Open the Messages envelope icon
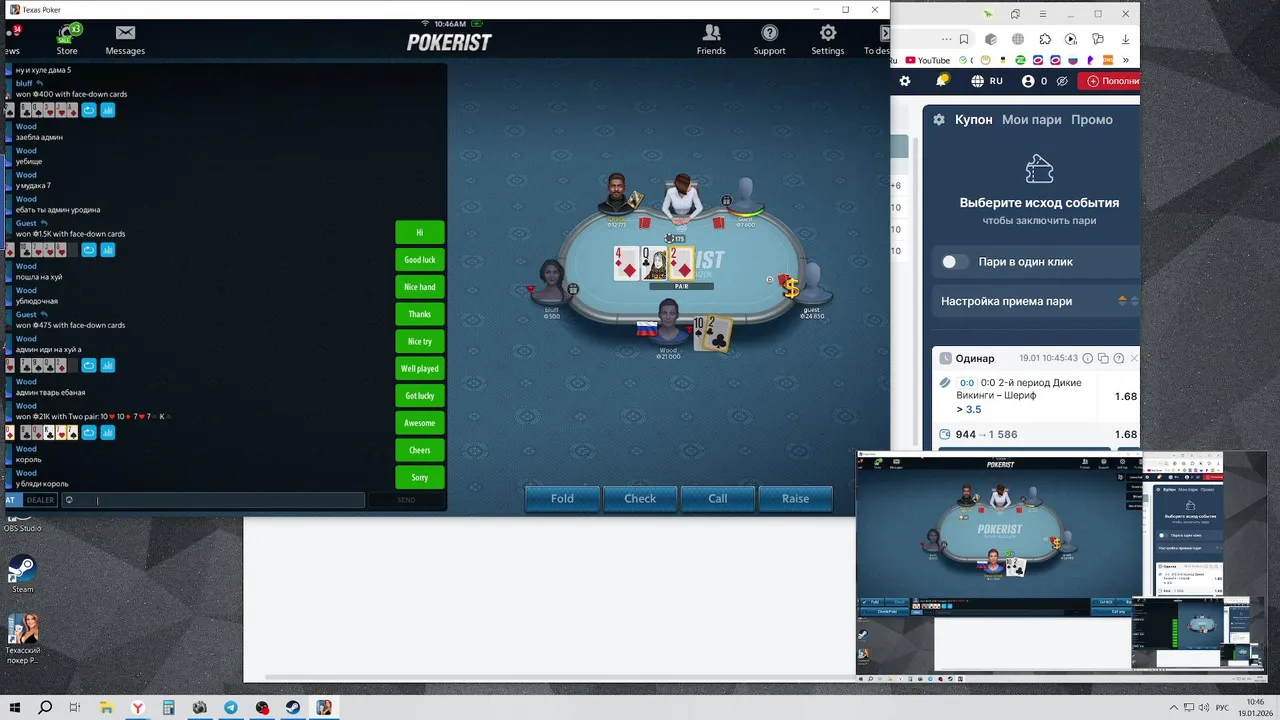Image resolution: width=1280 pixels, height=720 pixels. [125, 39]
